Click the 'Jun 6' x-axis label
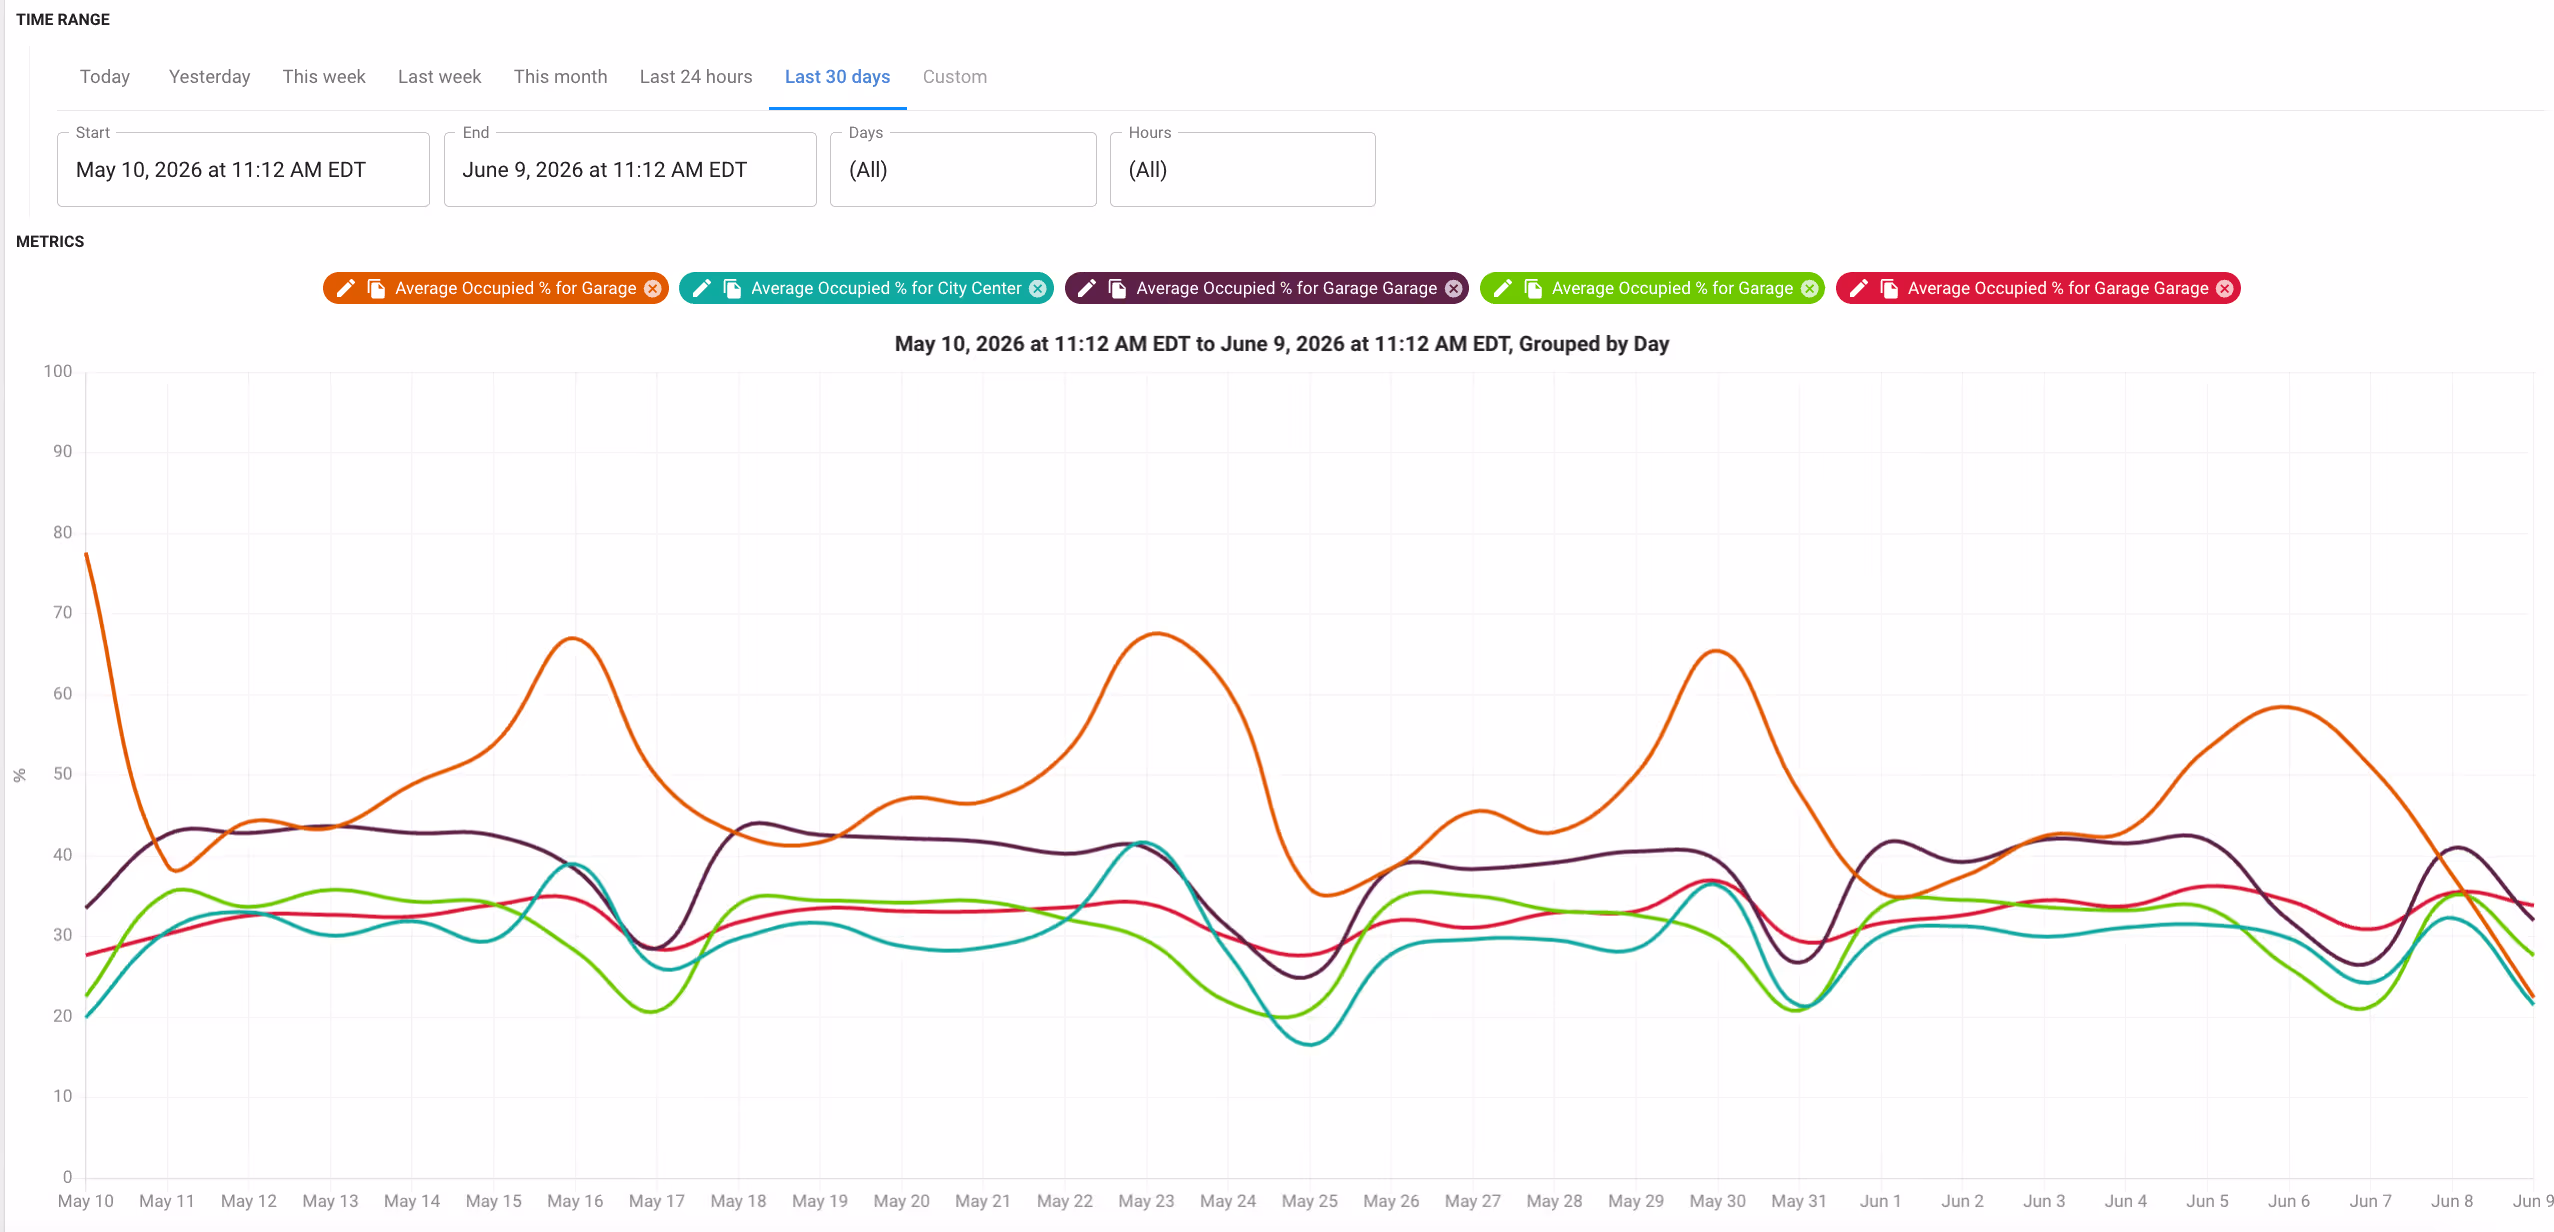The width and height of the screenshot is (2554, 1232). point(2289,1201)
